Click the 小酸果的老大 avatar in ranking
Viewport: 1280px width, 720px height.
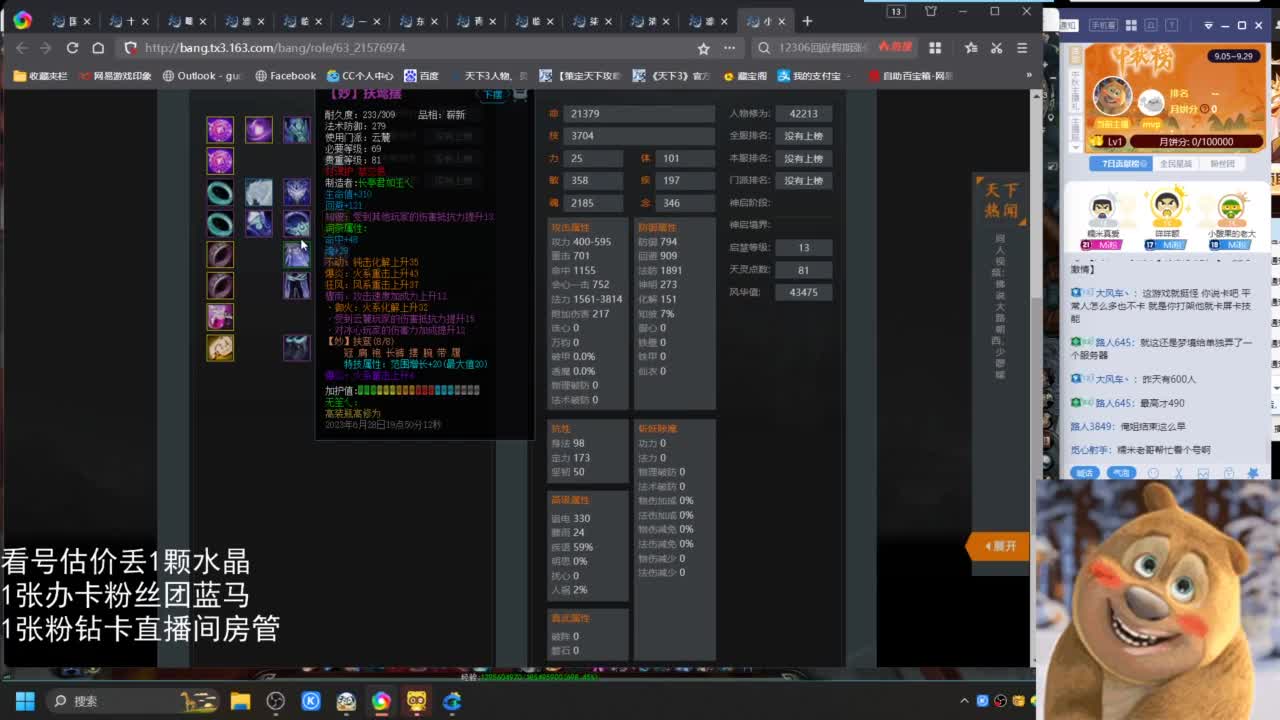coord(1231,209)
